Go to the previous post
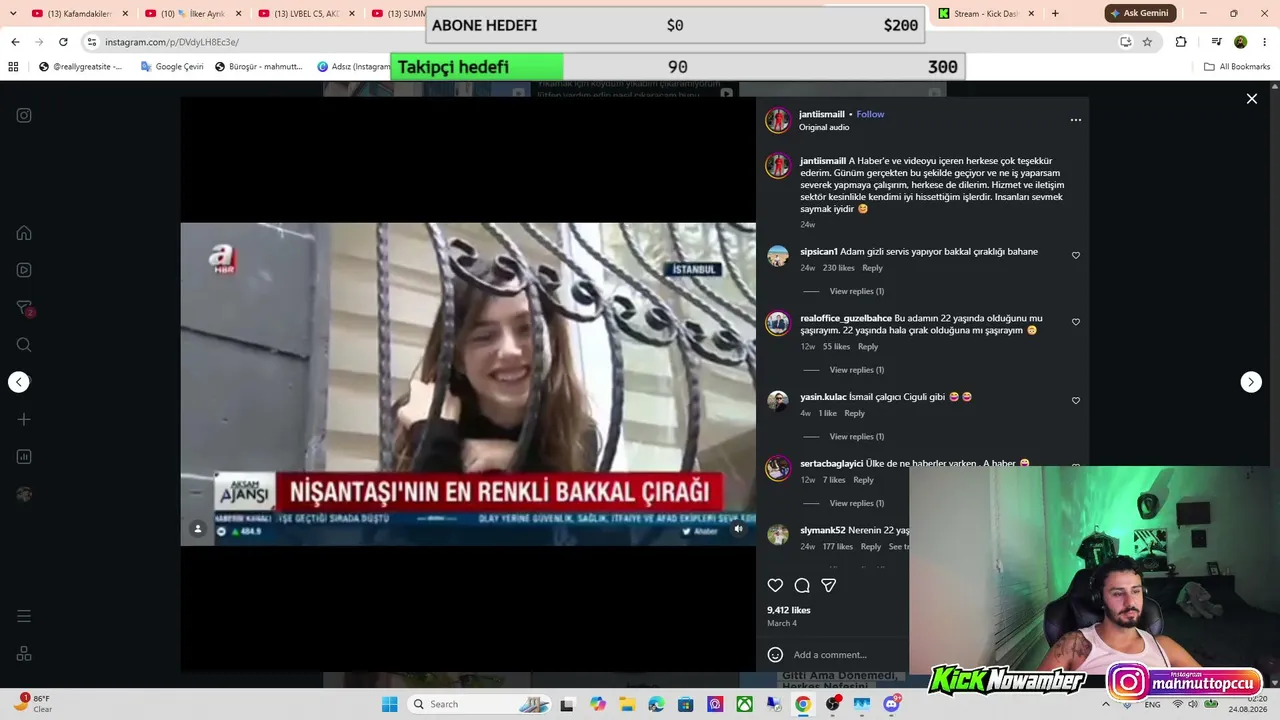Viewport: 1280px width, 720px height. (19, 382)
